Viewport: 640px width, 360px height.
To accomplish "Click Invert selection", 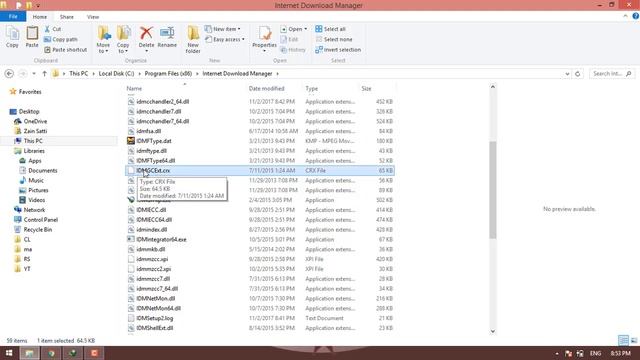I will pos(338,49).
